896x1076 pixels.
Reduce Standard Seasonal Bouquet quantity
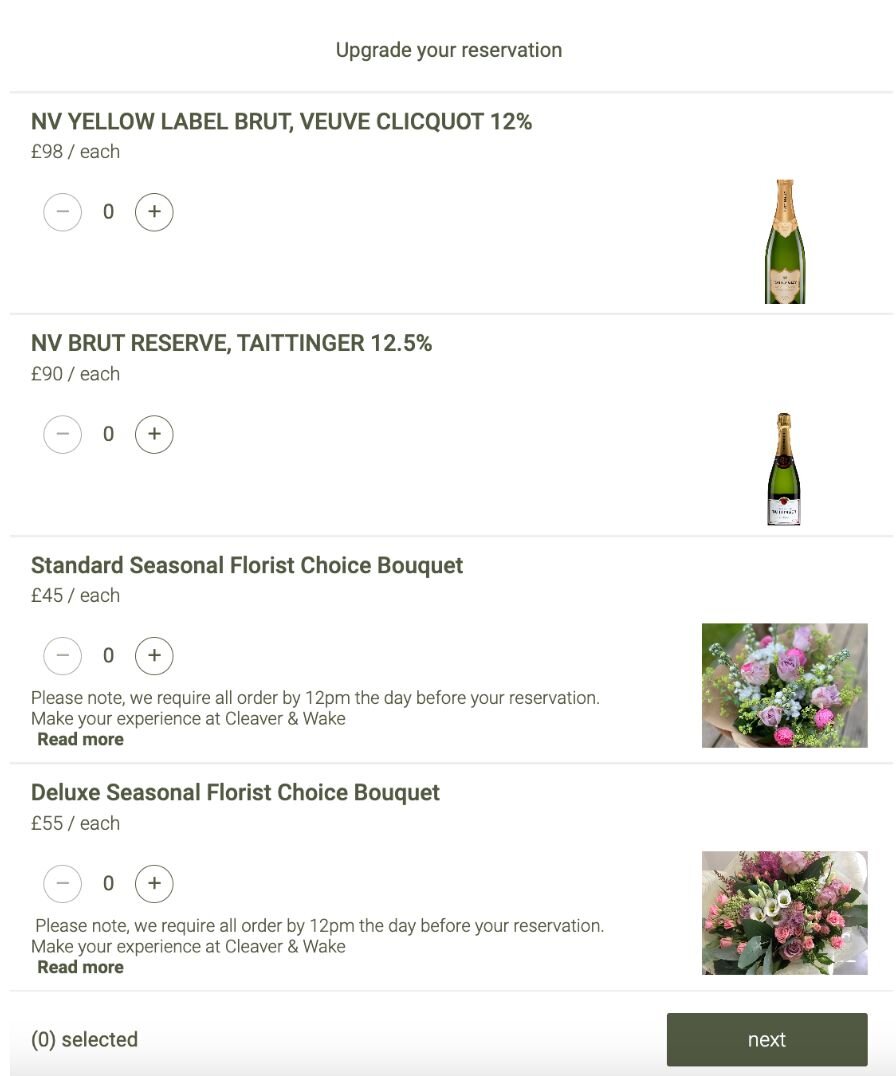pyautogui.click(x=63, y=656)
